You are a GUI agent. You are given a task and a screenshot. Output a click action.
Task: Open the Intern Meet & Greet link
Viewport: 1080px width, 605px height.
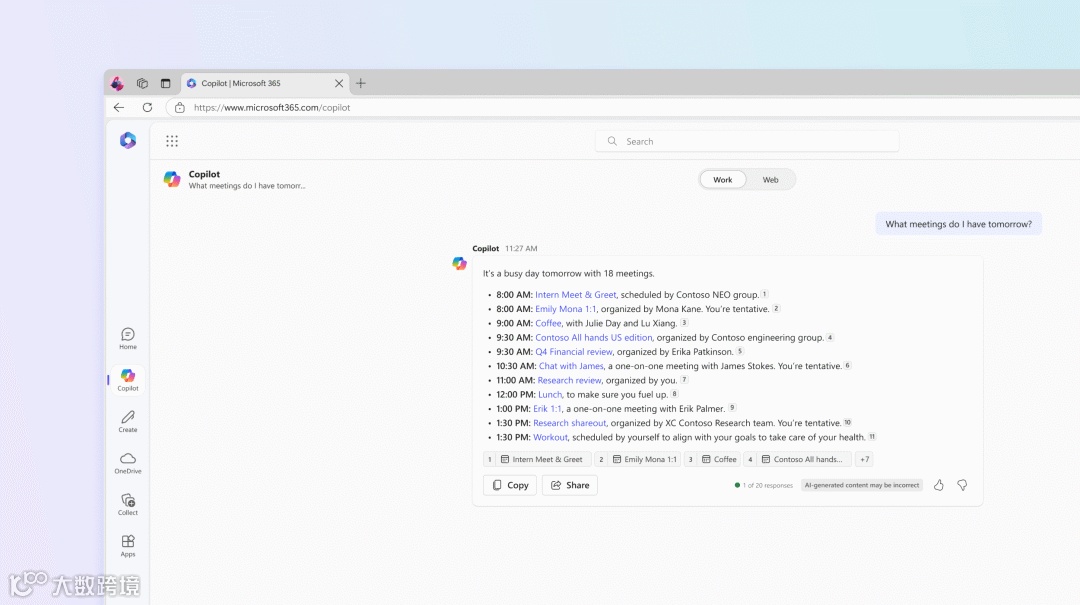tap(576, 295)
